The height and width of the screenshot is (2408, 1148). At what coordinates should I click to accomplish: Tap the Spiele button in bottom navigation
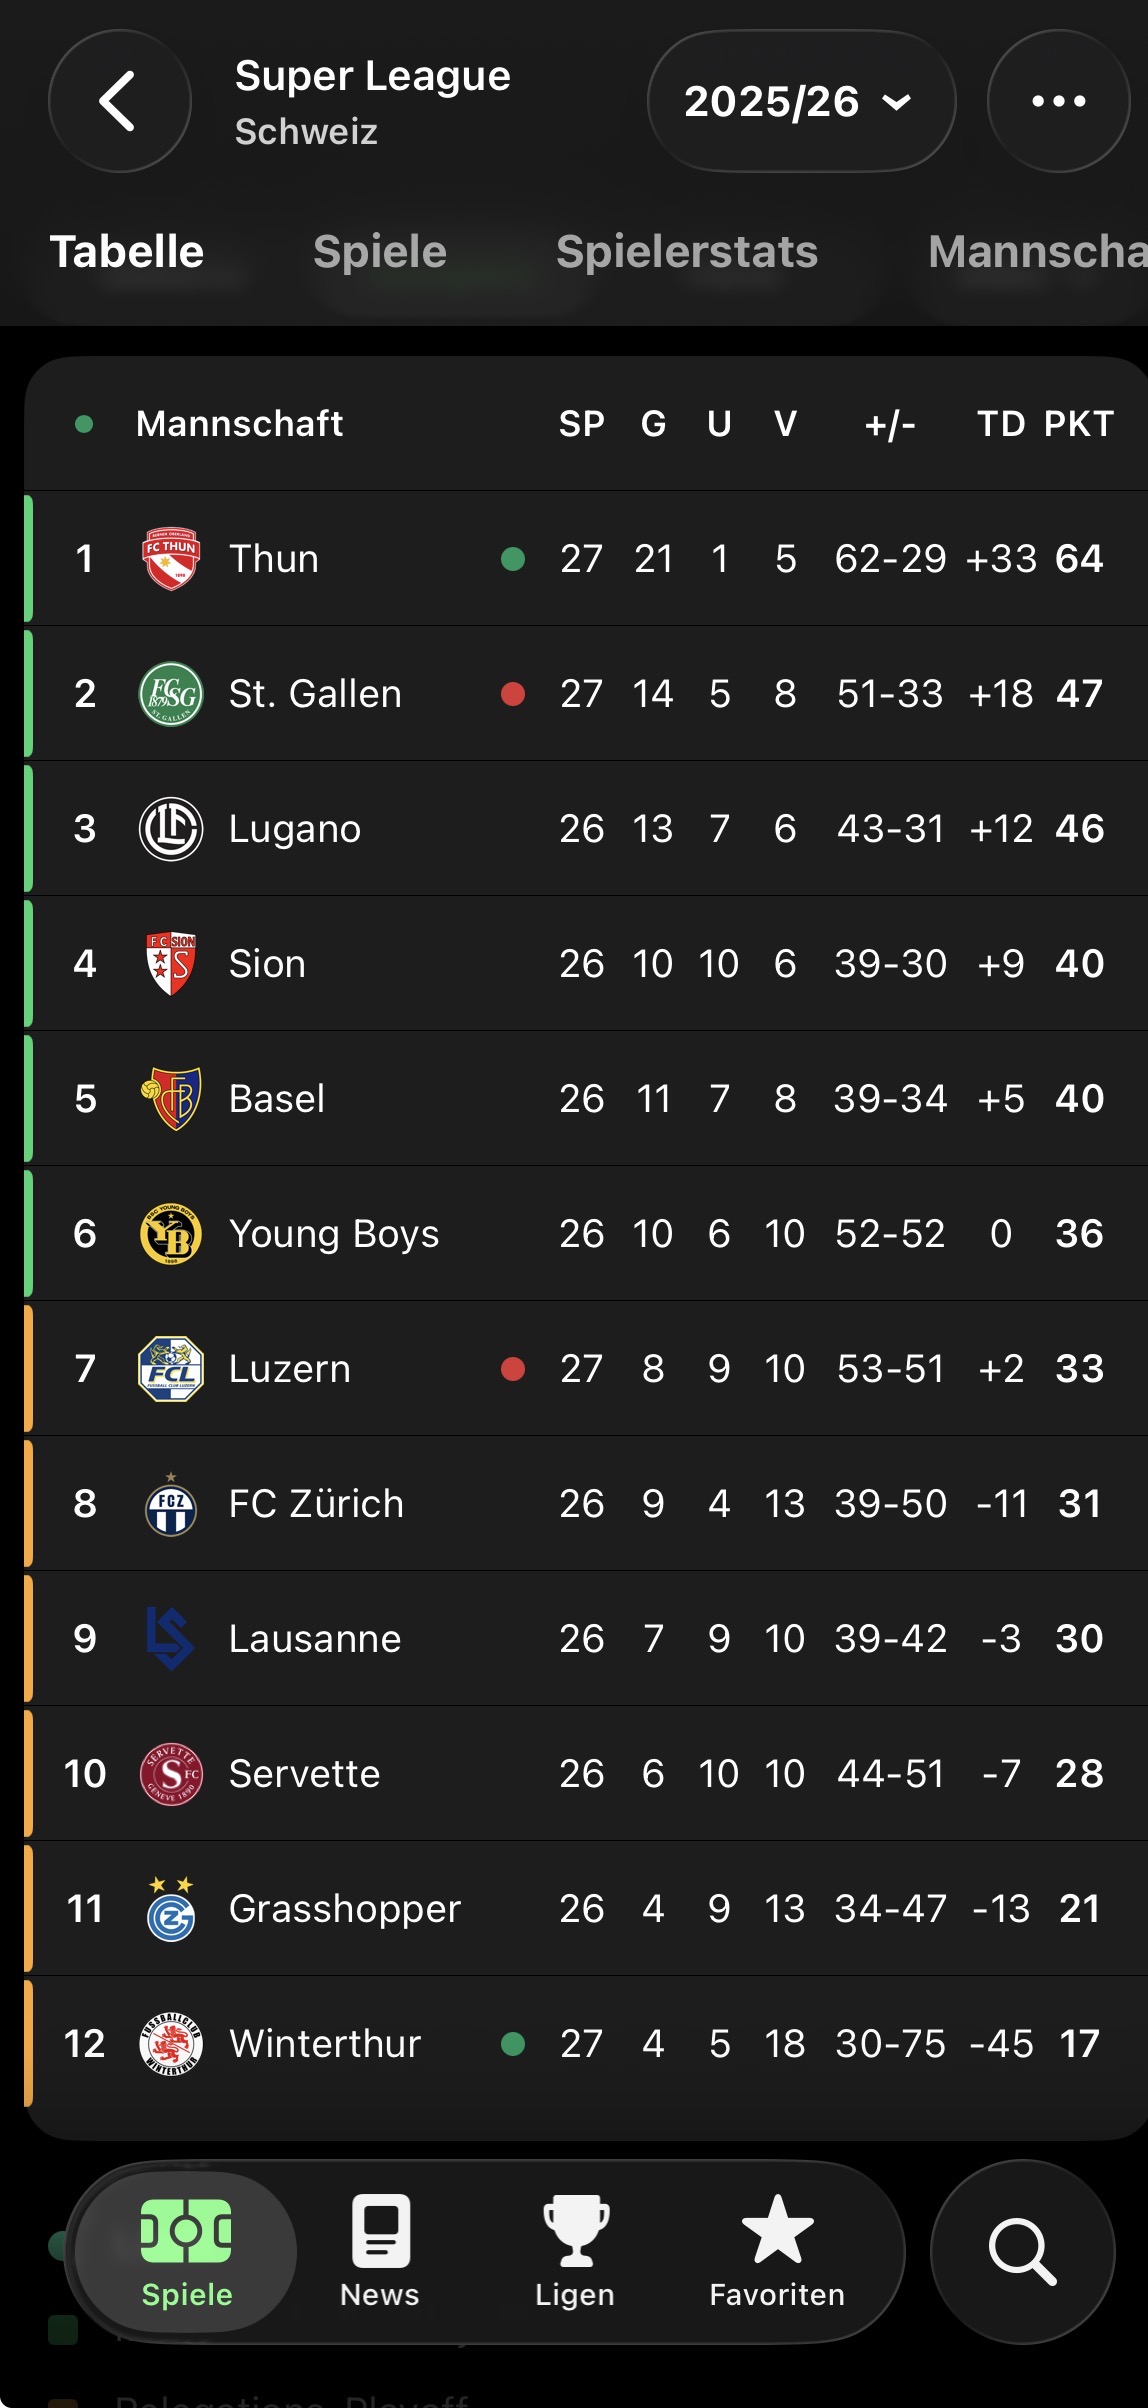(187, 2252)
